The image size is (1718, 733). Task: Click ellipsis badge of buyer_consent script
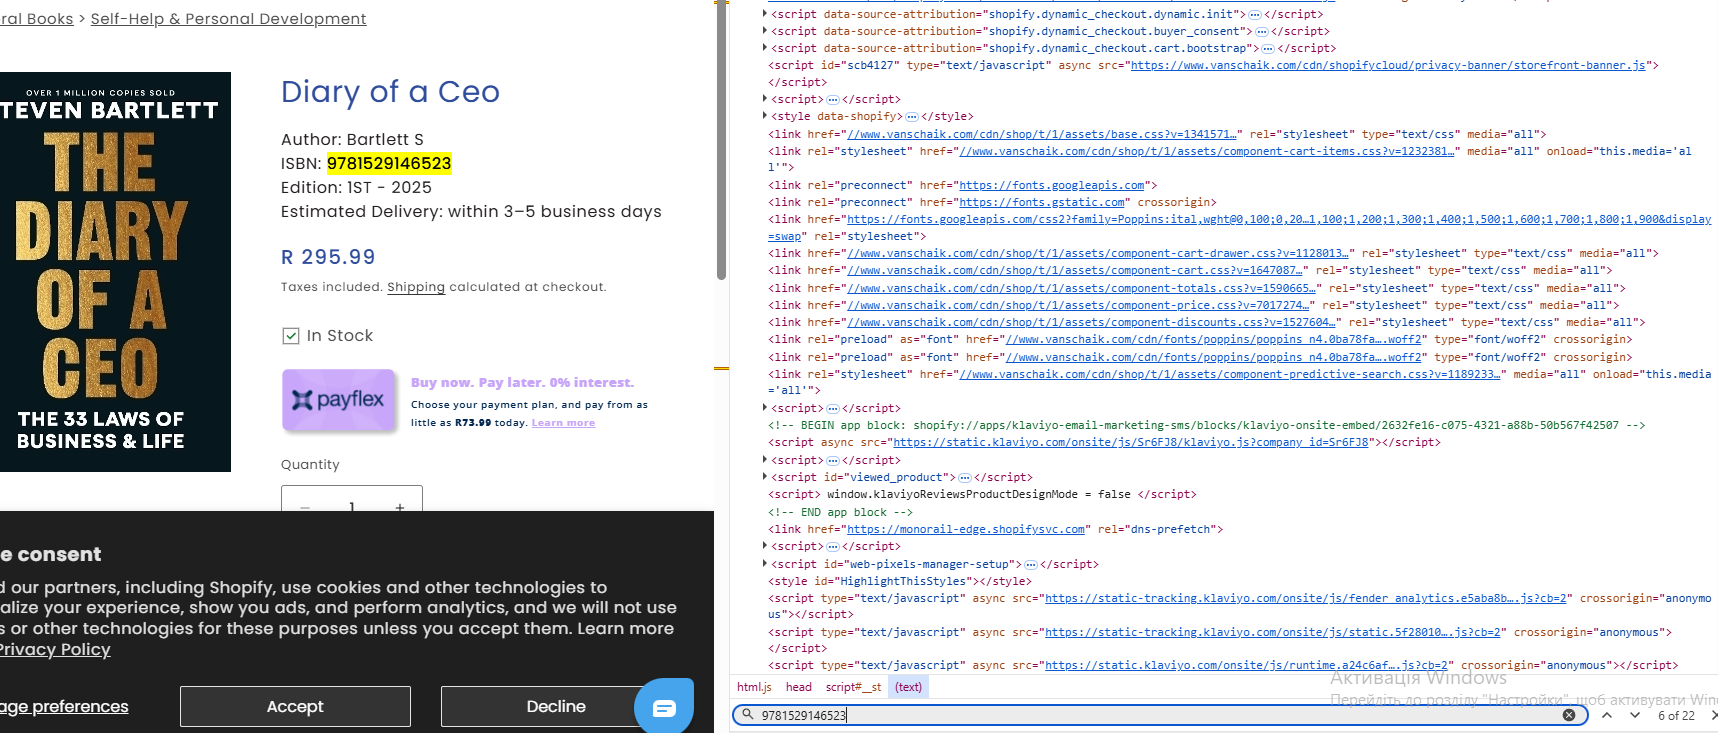click(1262, 31)
